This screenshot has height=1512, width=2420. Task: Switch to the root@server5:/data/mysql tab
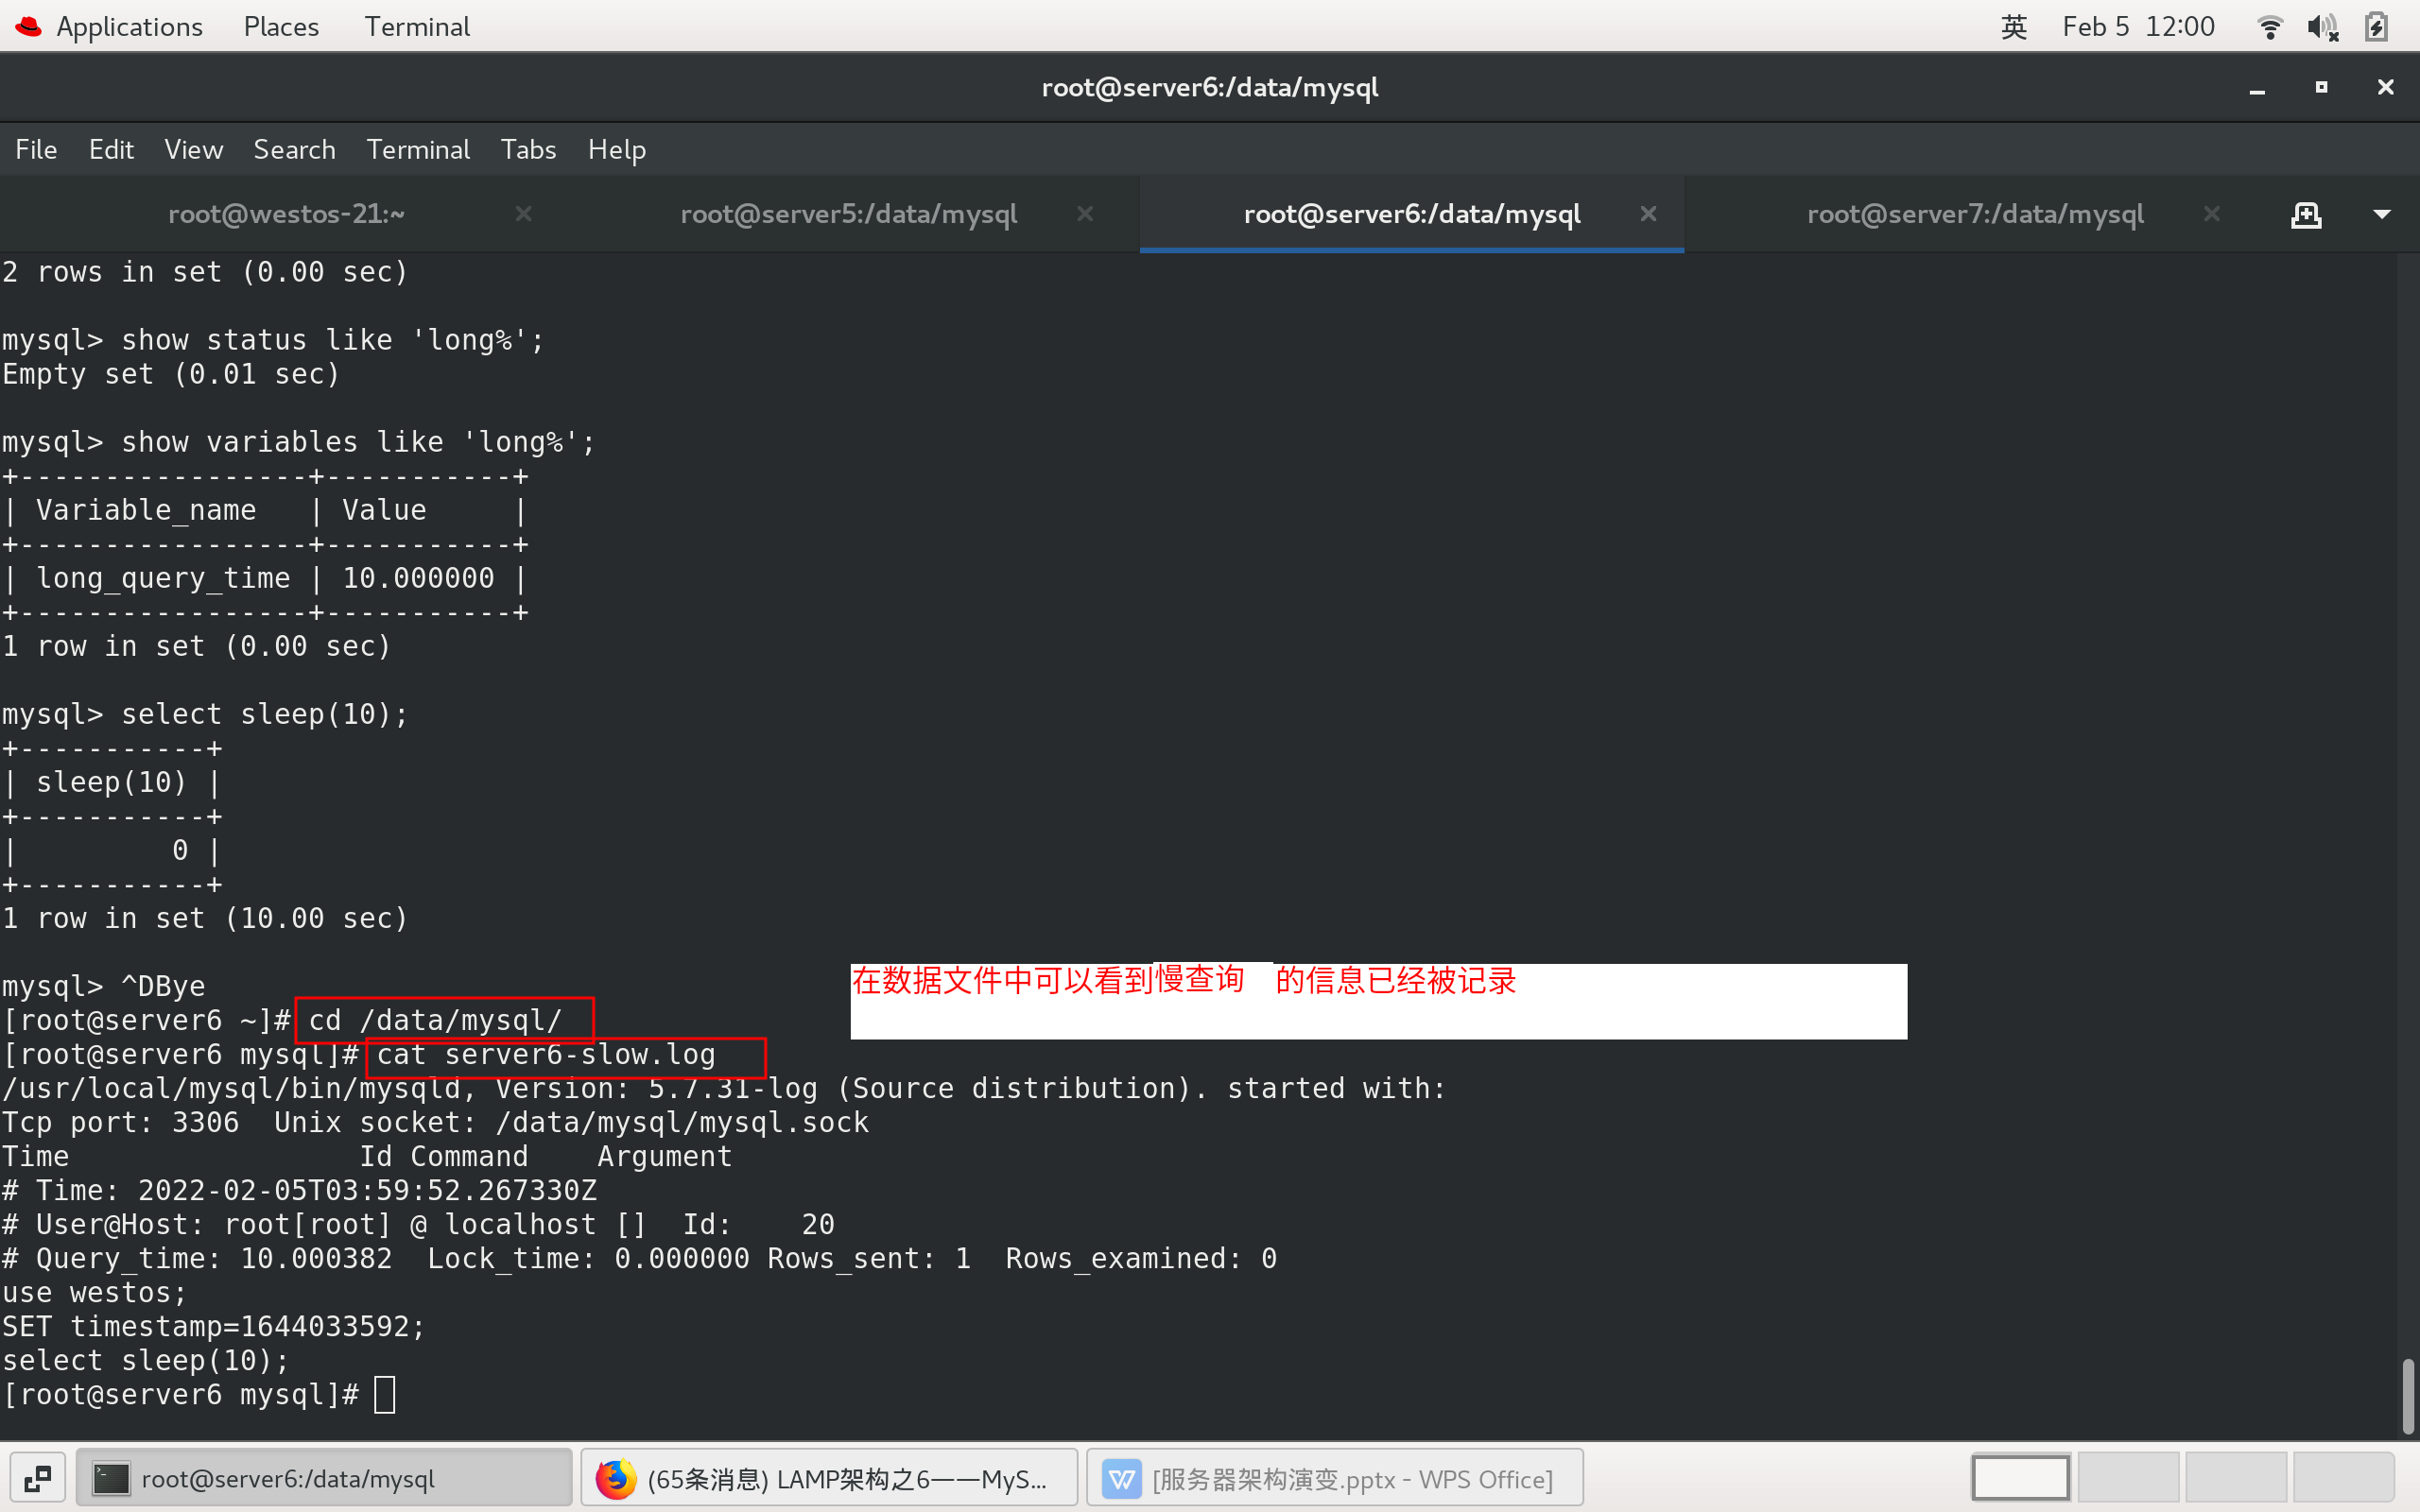(x=849, y=214)
